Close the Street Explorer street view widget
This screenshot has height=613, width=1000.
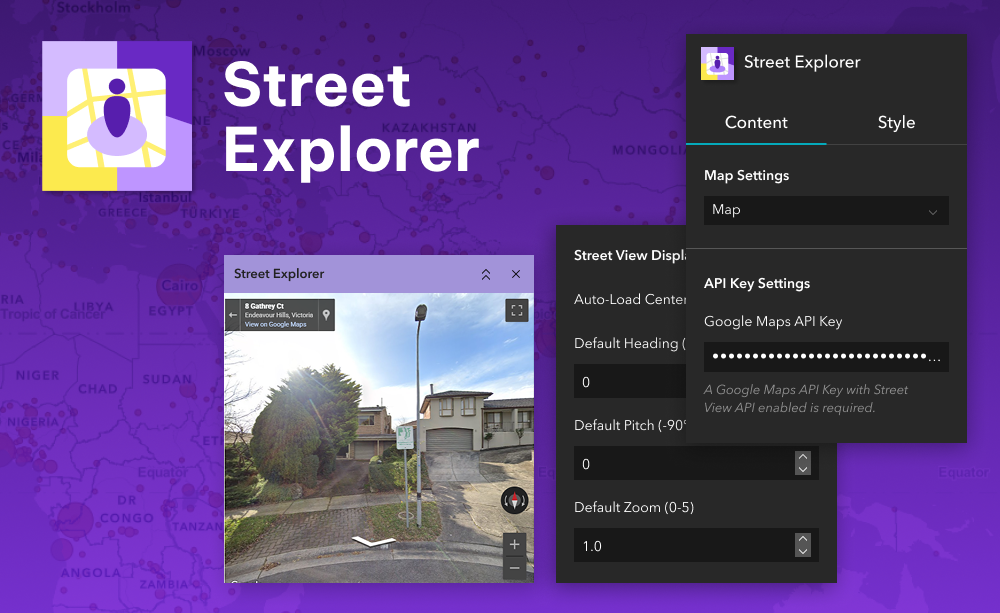pos(516,274)
